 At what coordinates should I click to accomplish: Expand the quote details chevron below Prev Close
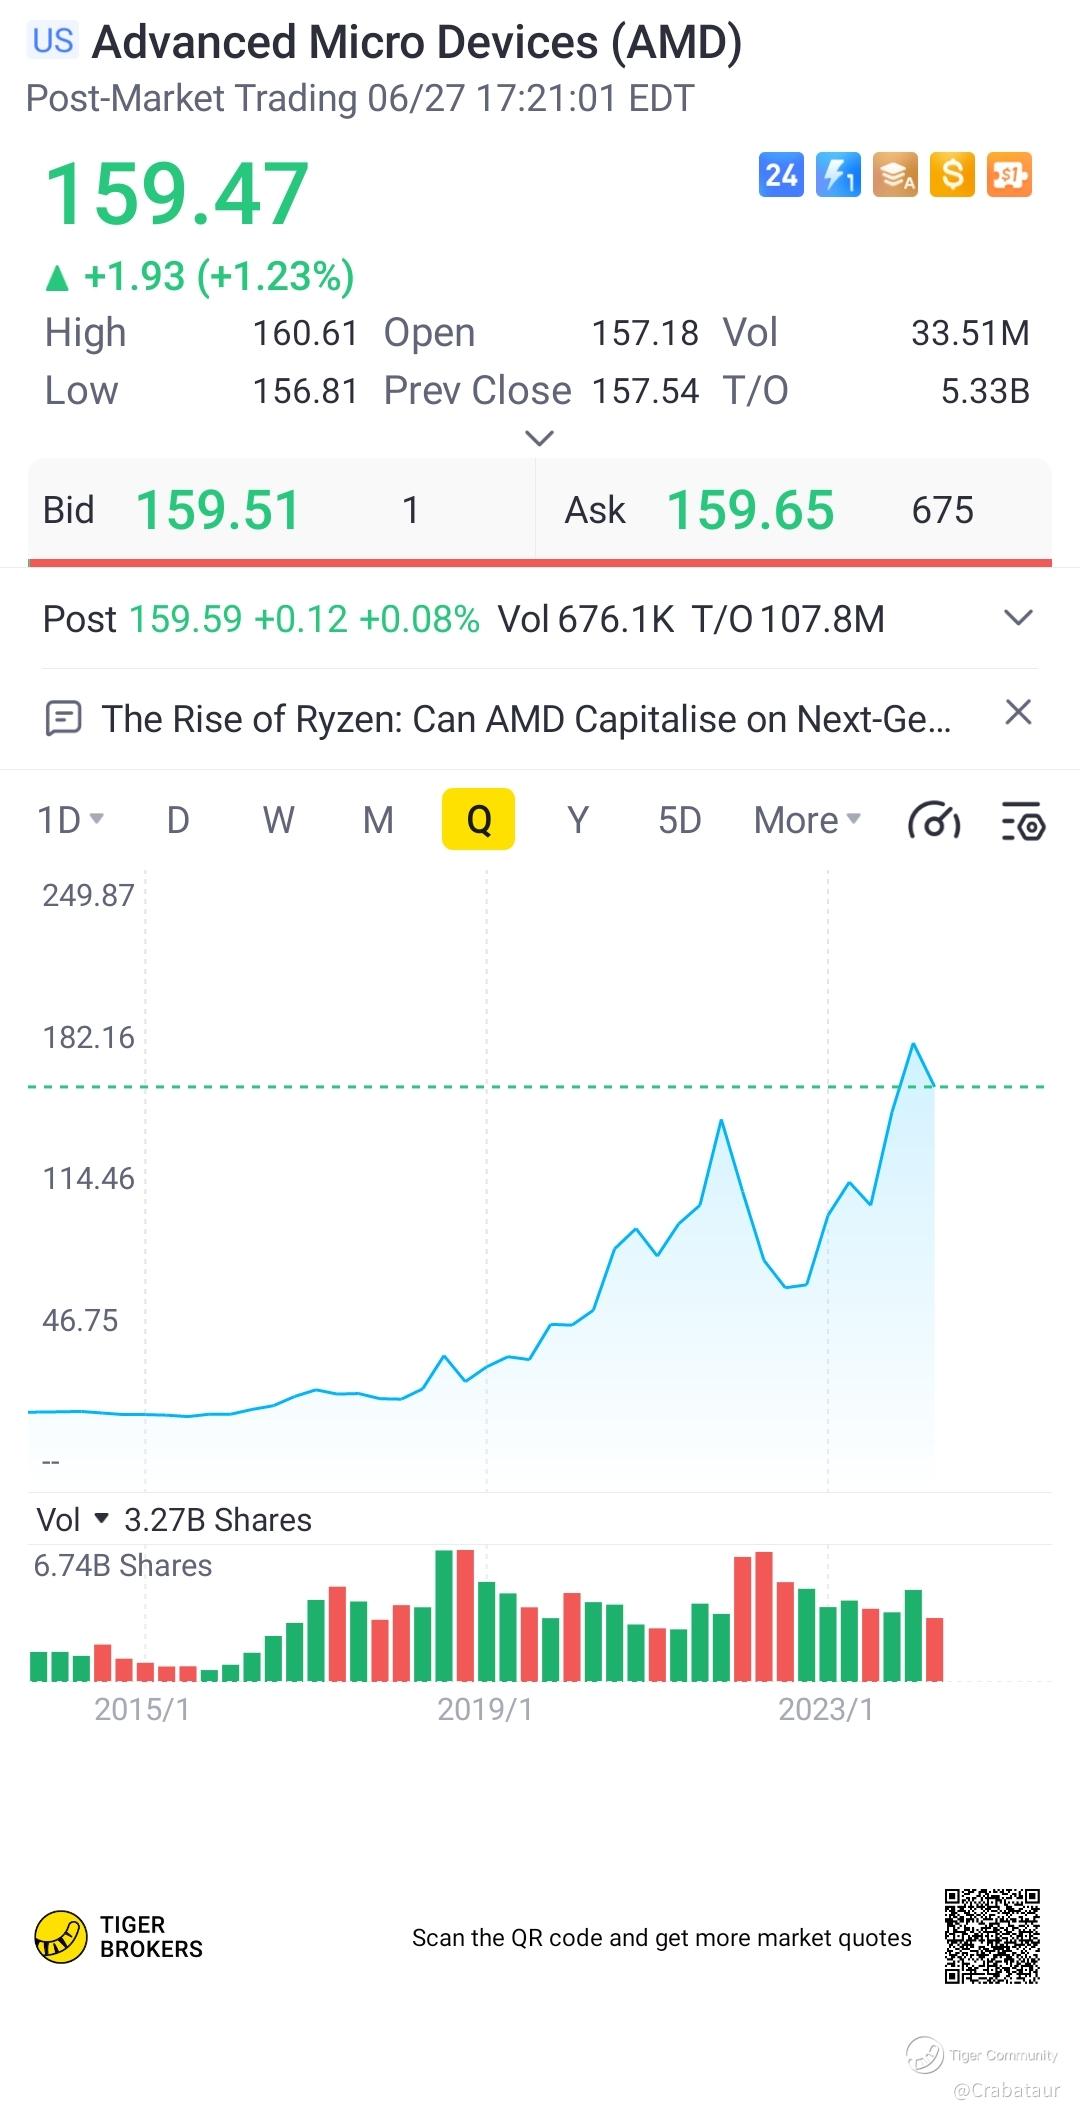tap(539, 438)
